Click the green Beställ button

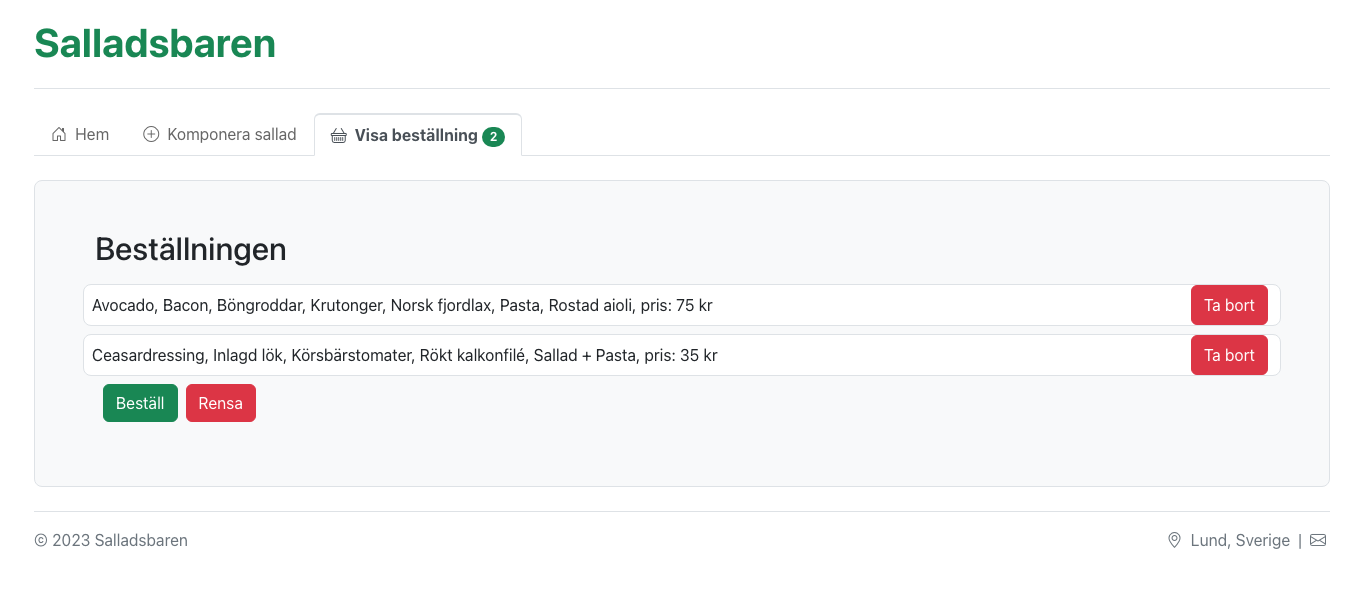click(140, 403)
